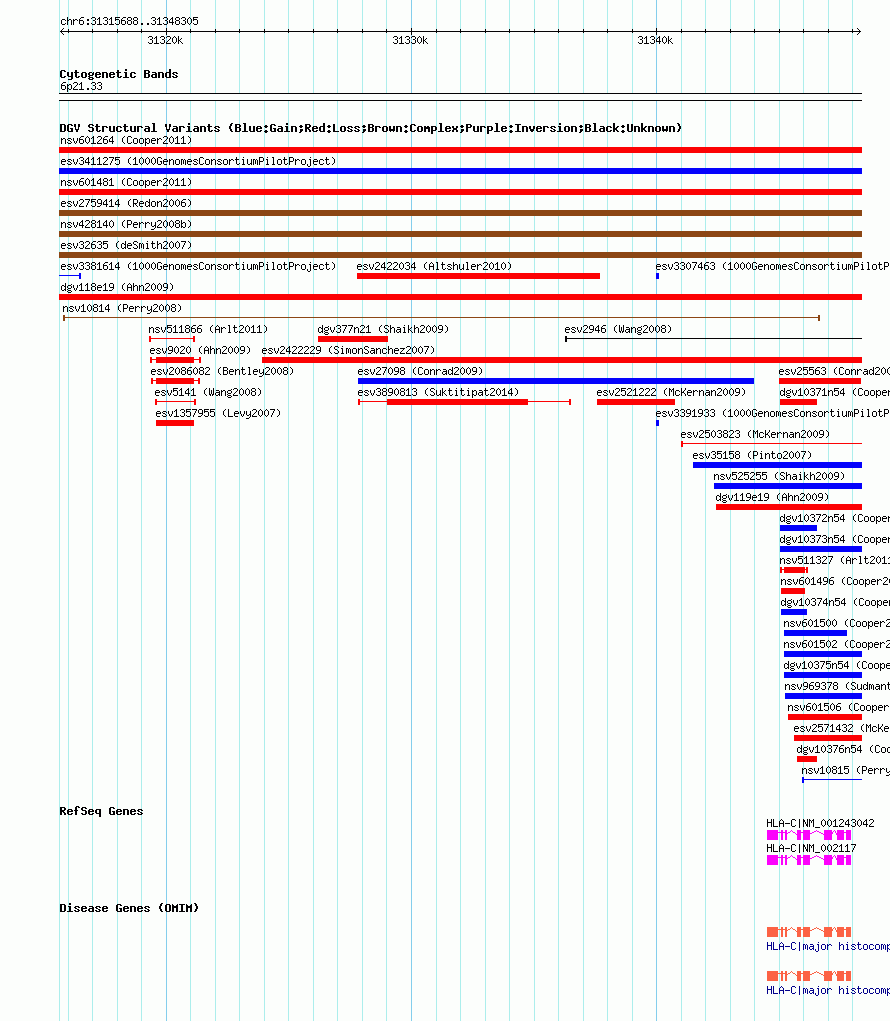Select esv2503823 (McKernan2009) label

pos(755,434)
